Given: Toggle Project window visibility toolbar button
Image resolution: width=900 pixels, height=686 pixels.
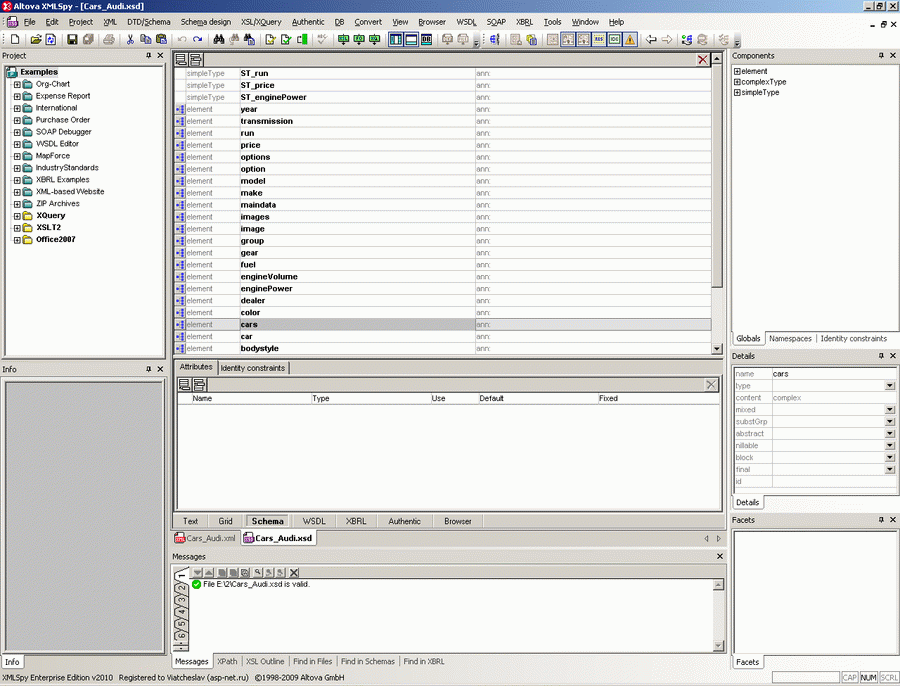Looking at the screenshot, I should [396, 39].
